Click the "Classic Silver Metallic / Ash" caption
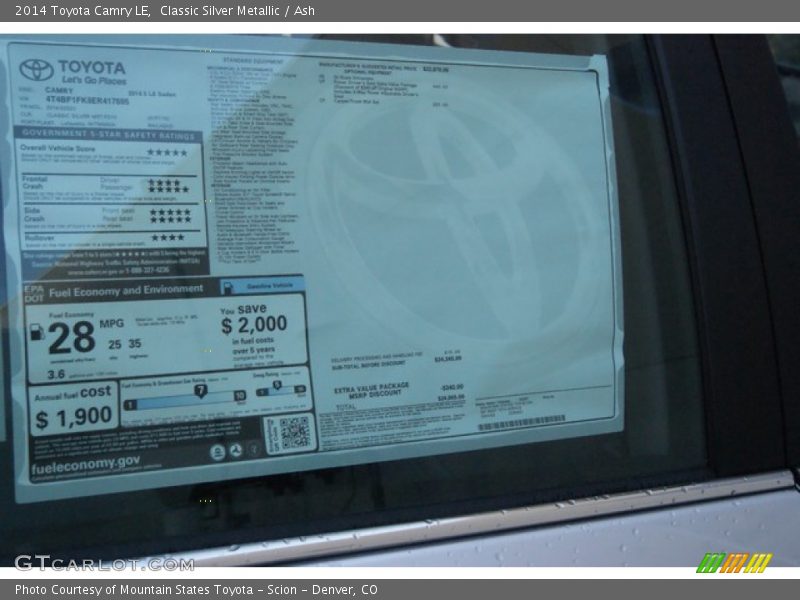This screenshot has width=800, height=600. click(x=237, y=10)
